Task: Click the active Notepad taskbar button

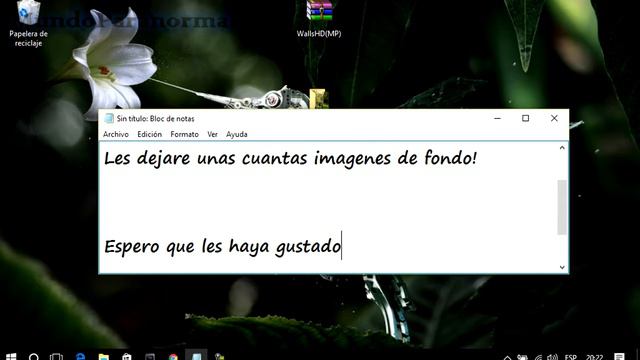Action: coord(196,355)
